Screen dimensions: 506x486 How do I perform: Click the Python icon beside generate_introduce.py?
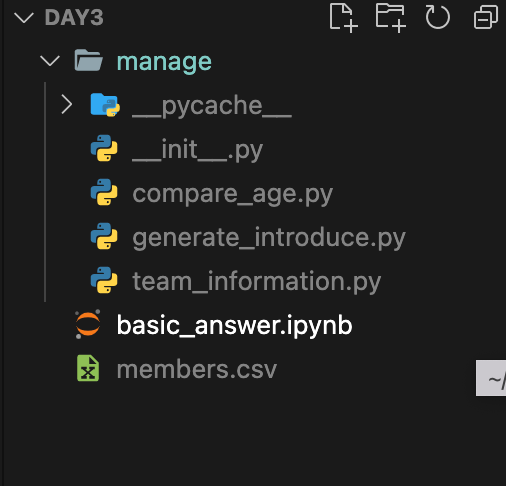[104, 236]
